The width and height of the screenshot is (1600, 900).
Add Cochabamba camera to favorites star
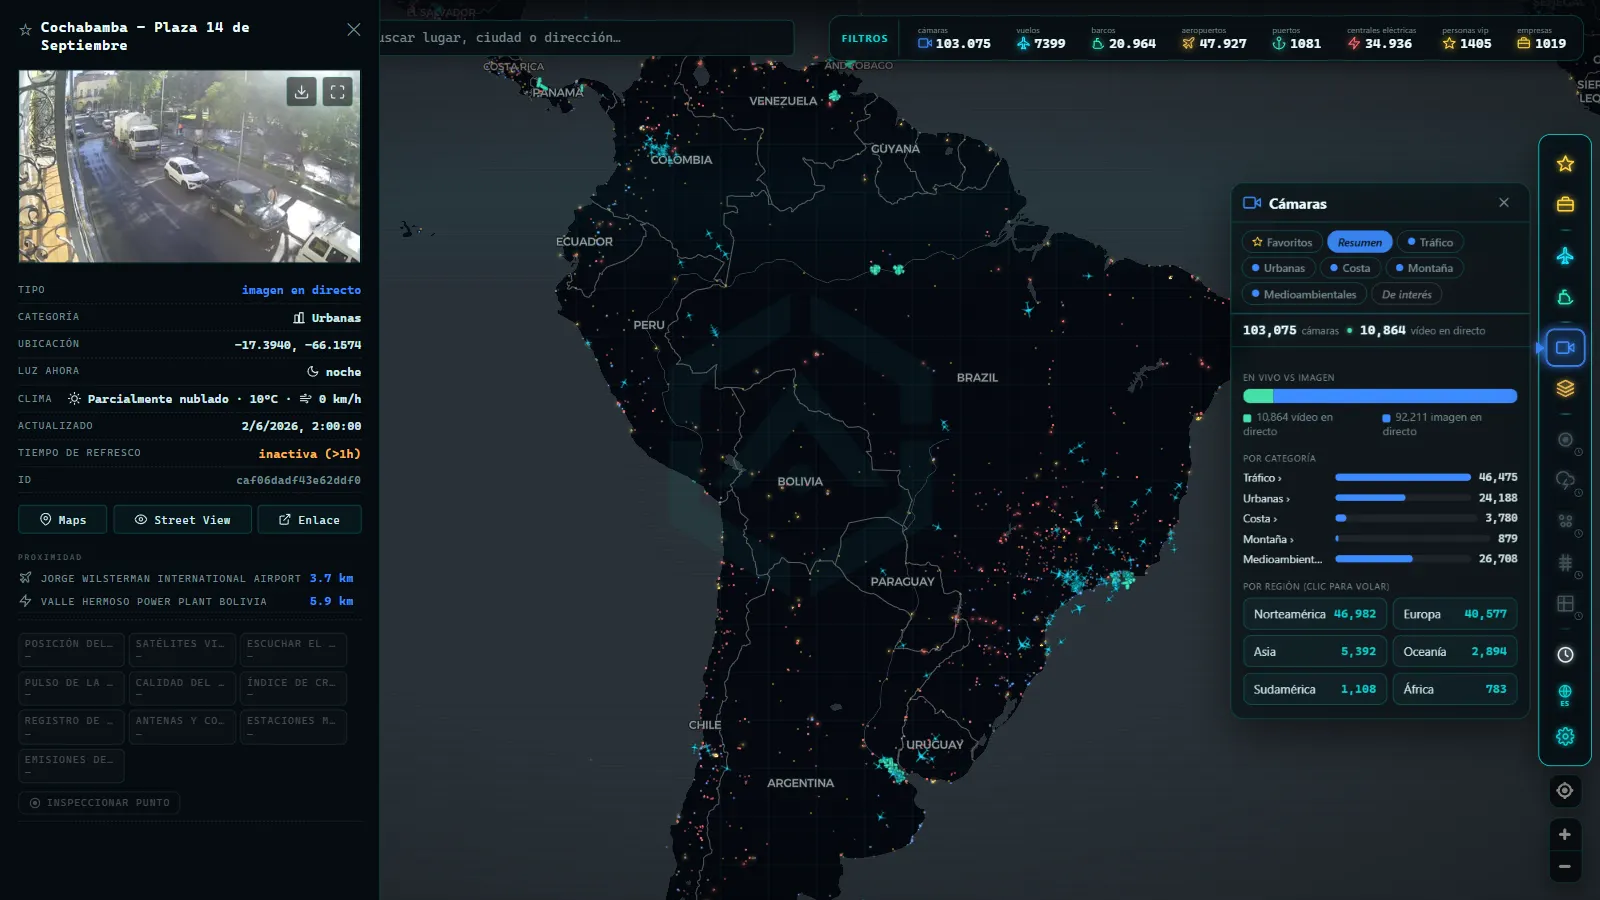(26, 30)
